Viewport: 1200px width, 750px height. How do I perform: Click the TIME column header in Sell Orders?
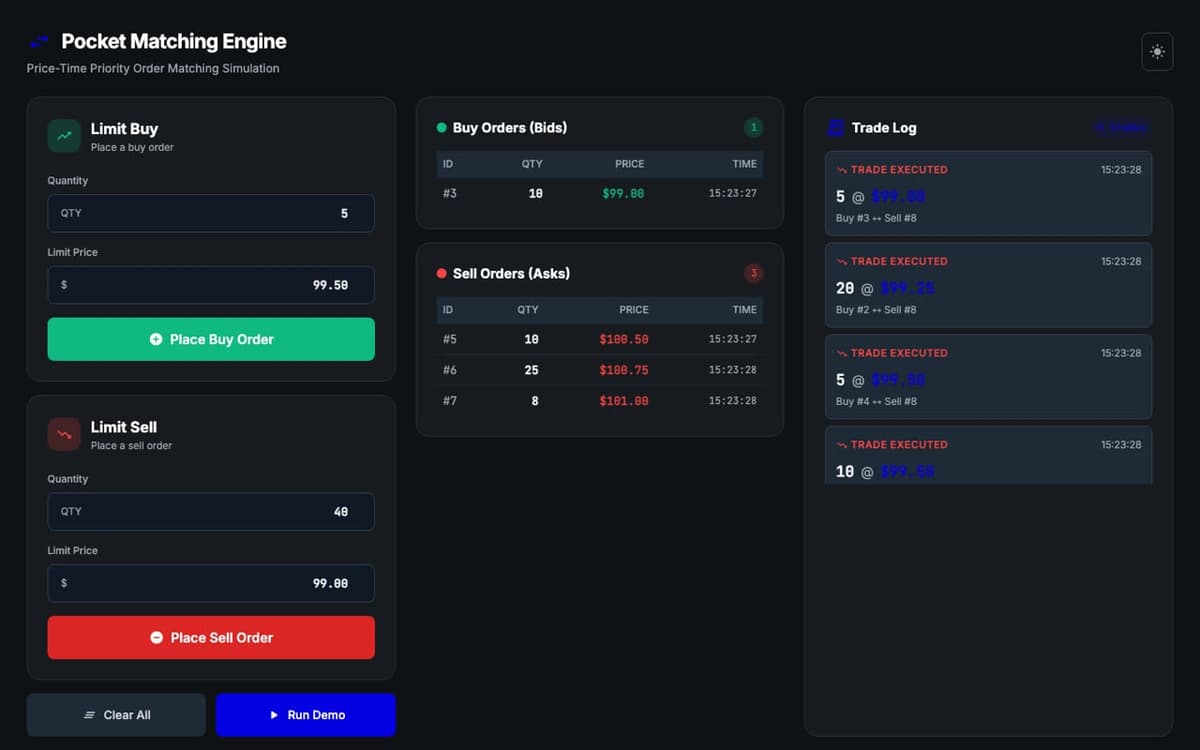pyautogui.click(x=745, y=310)
